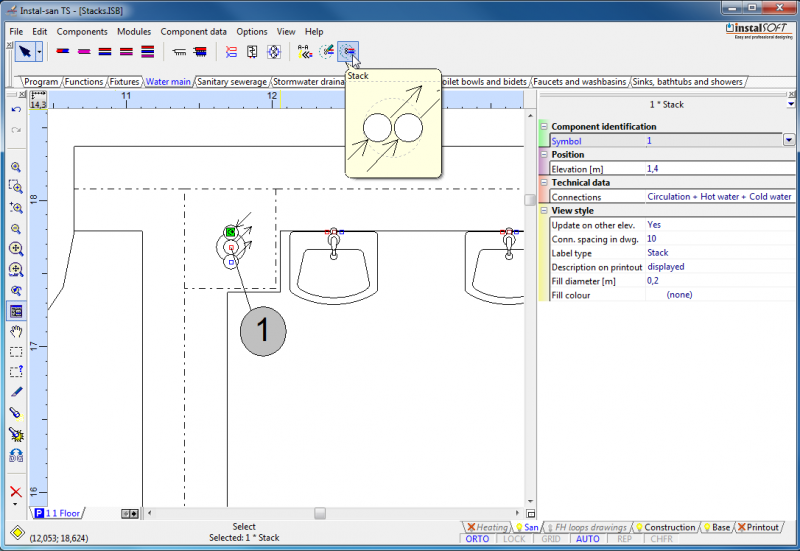Screen dimensions: 800x551
Task: Select the rectangle with question mark tool
Action: pos(16,371)
